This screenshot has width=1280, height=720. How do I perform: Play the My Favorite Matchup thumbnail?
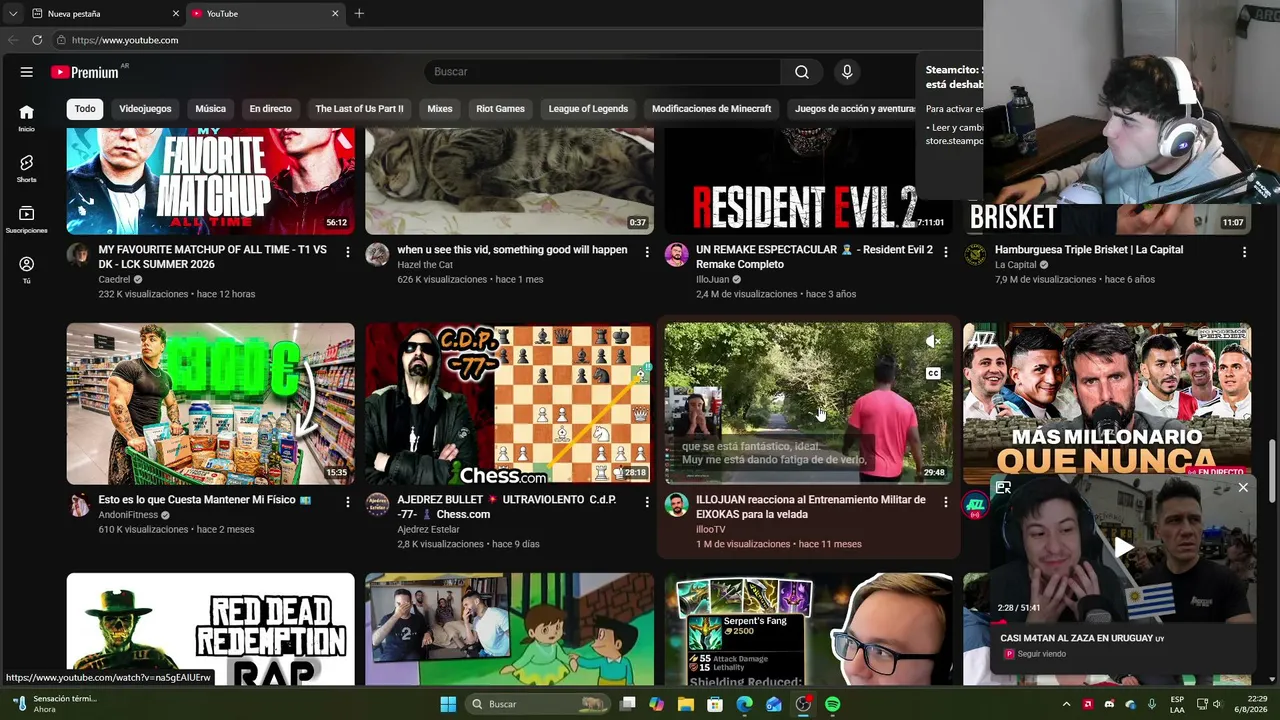211,181
